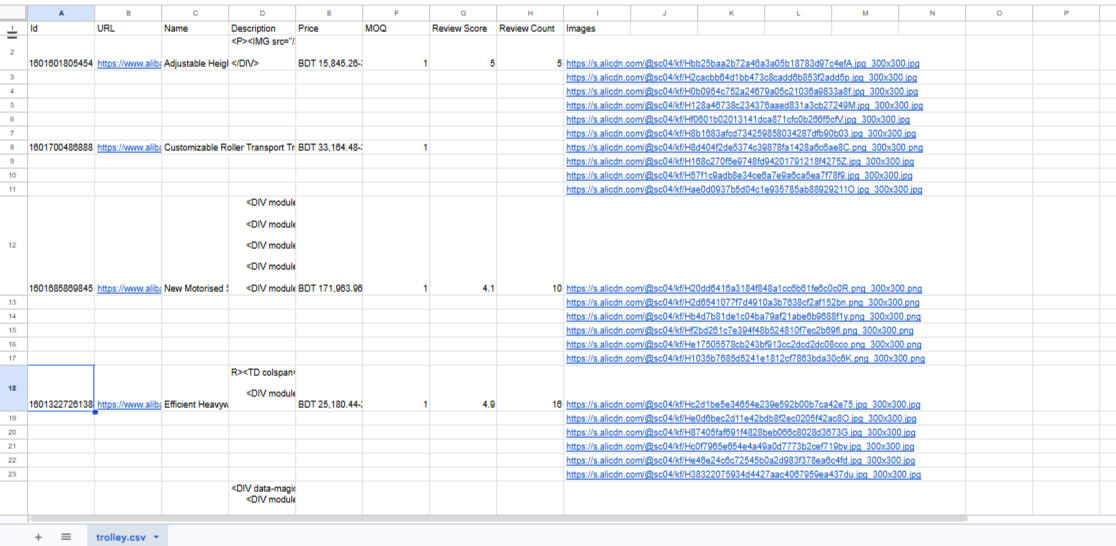Open the Alibaba URL link in row 2
1116x546 pixels.
tap(128, 63)
